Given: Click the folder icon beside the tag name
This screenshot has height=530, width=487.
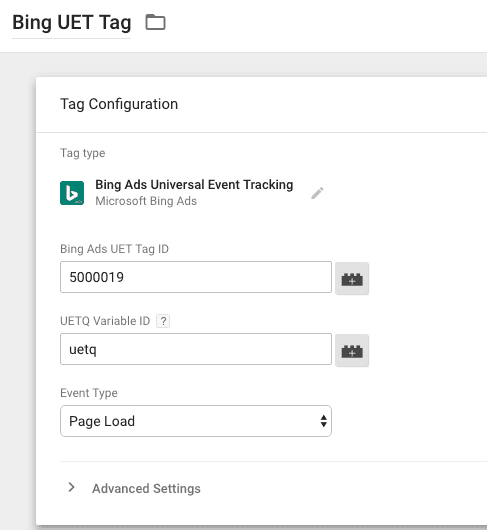Looking at the screenshot, I should coord(155,22).
